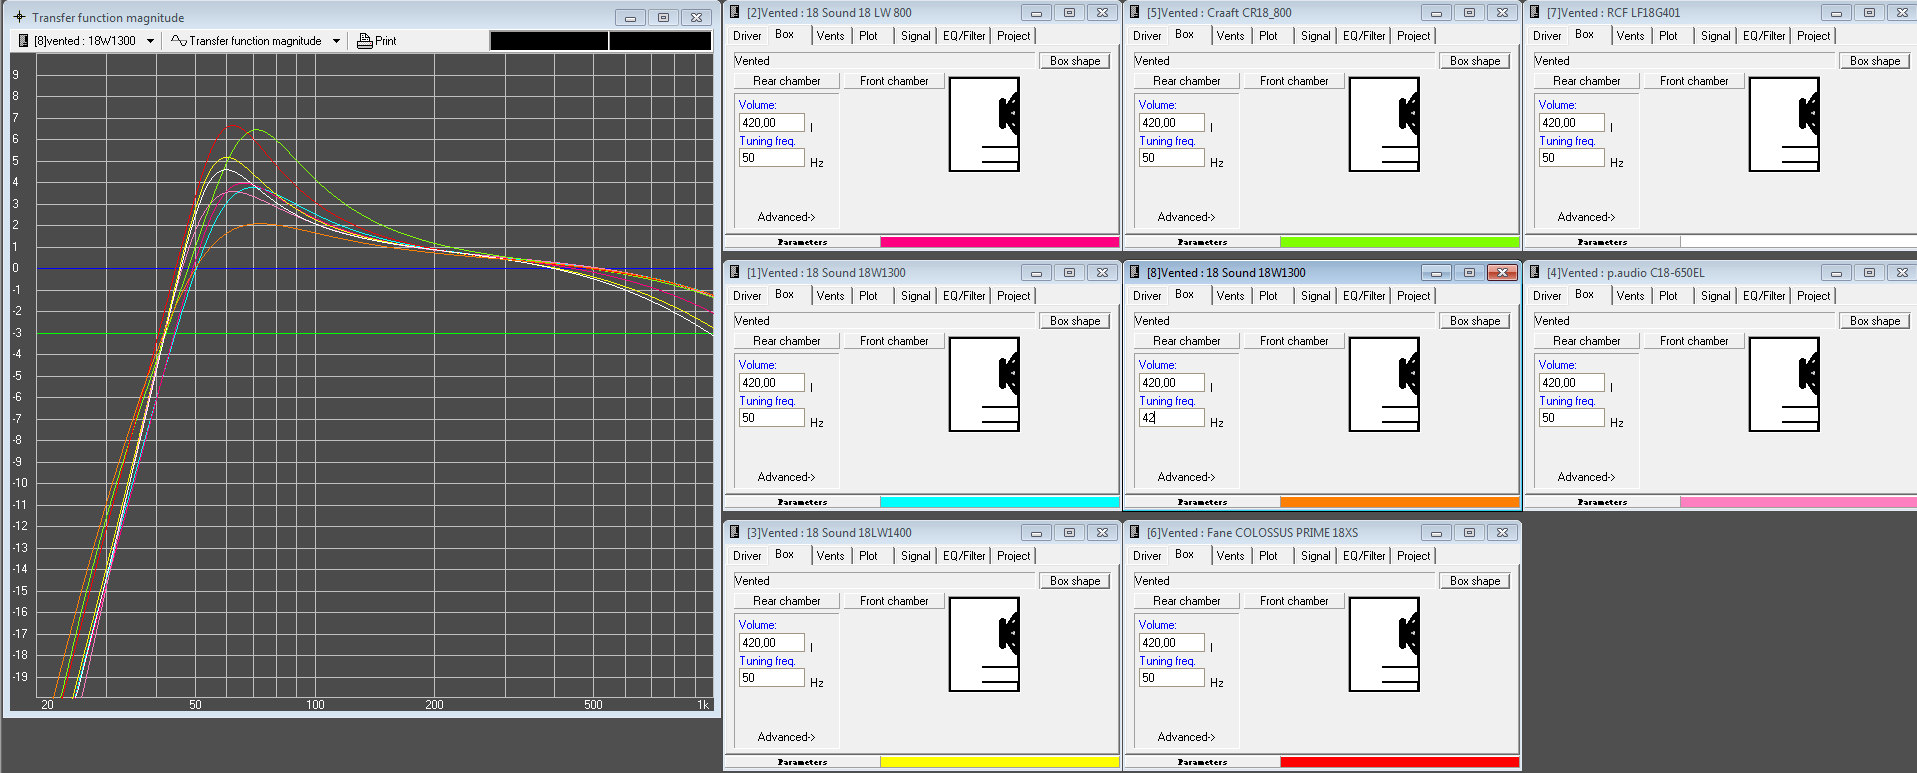This screenshot has width=1917, height=773.
Task: Click title icon of Fane COLOSSUS PRIME 18XS window
Action: tap(1135, 533)
